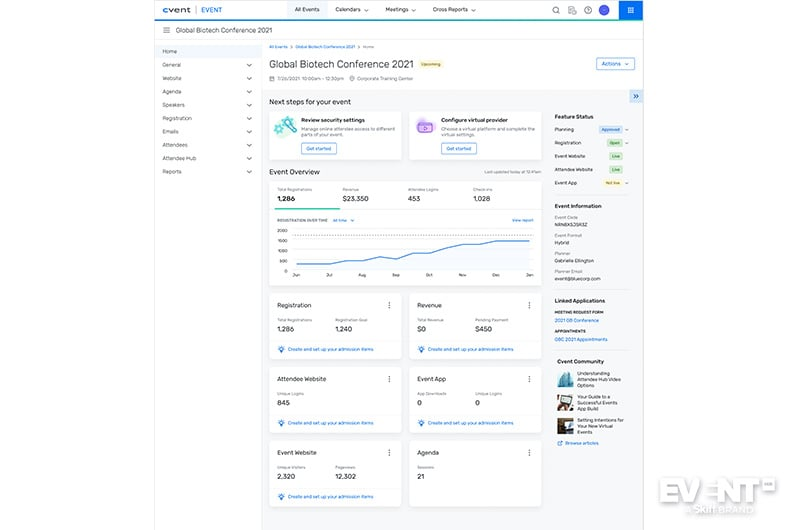800x530 pixels.
Task: Click lightbulb icon in Event Website card
Action: click(x=281, y=497)
